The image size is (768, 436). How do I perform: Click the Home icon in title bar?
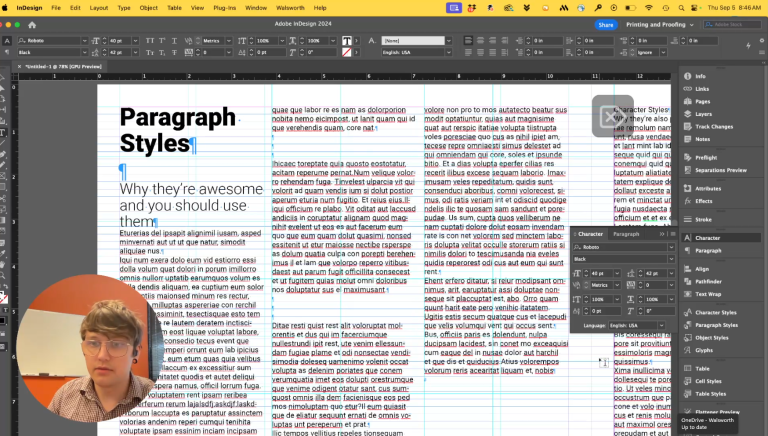(32, 24)
